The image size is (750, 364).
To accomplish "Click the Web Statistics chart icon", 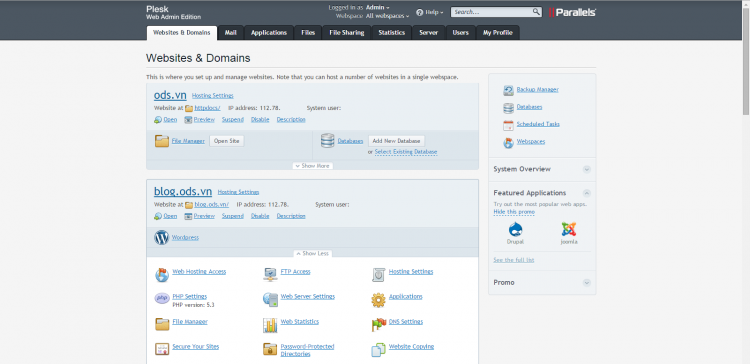I will (x=270, y=325).
